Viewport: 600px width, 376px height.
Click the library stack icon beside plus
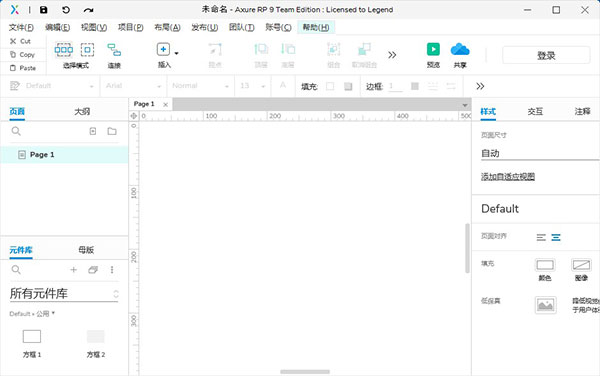(x=93, y=270)
